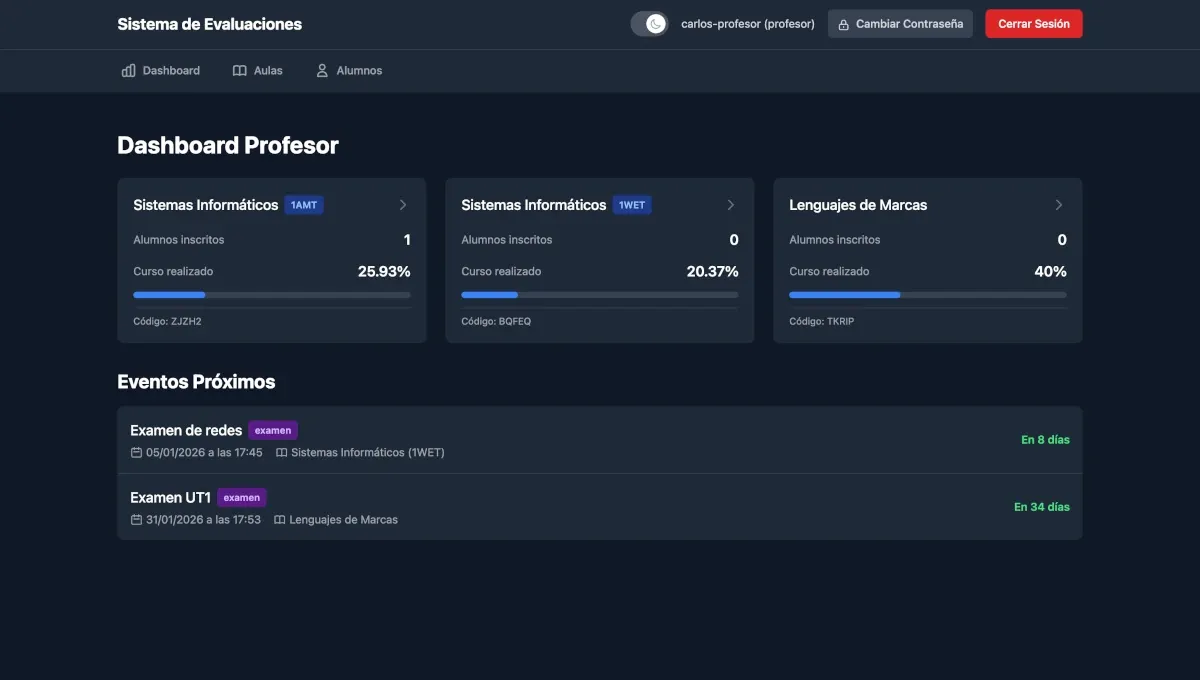Expand the Sistemas Informáticos 1AMT card chevron
1200x680 pixels.
click(403, 204)
